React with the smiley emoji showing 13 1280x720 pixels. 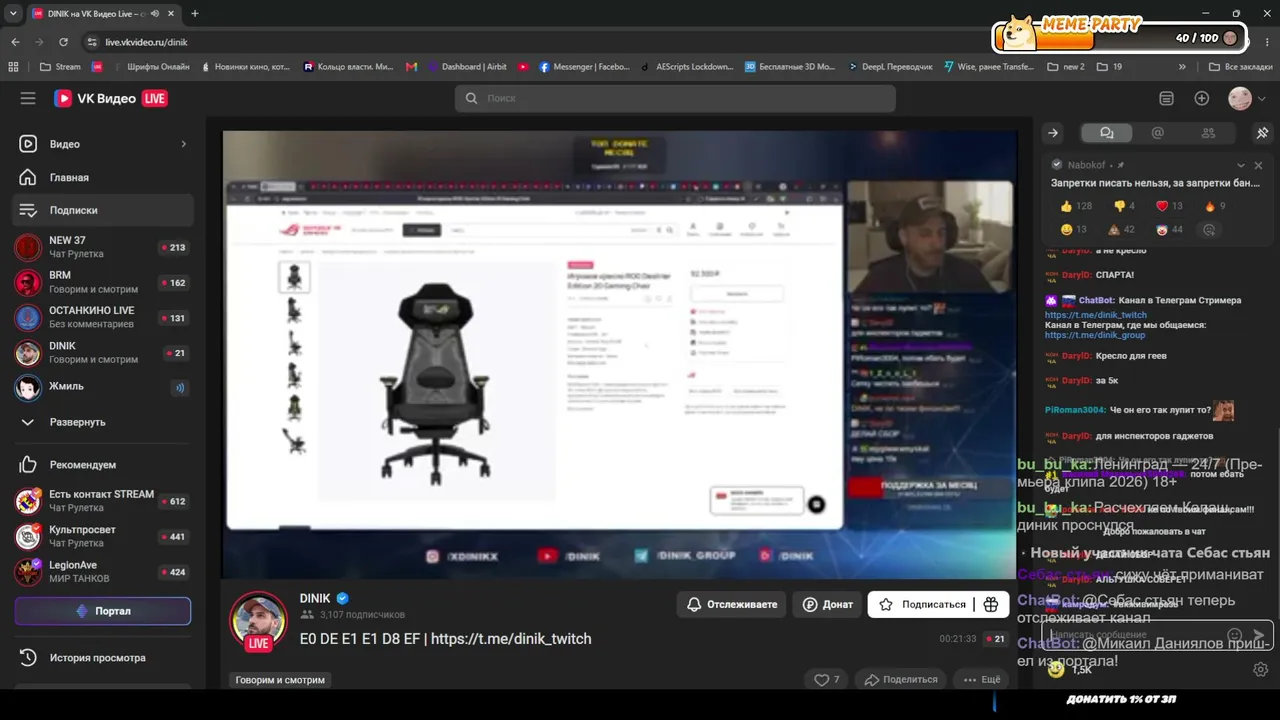click(x=1073, y=230)
